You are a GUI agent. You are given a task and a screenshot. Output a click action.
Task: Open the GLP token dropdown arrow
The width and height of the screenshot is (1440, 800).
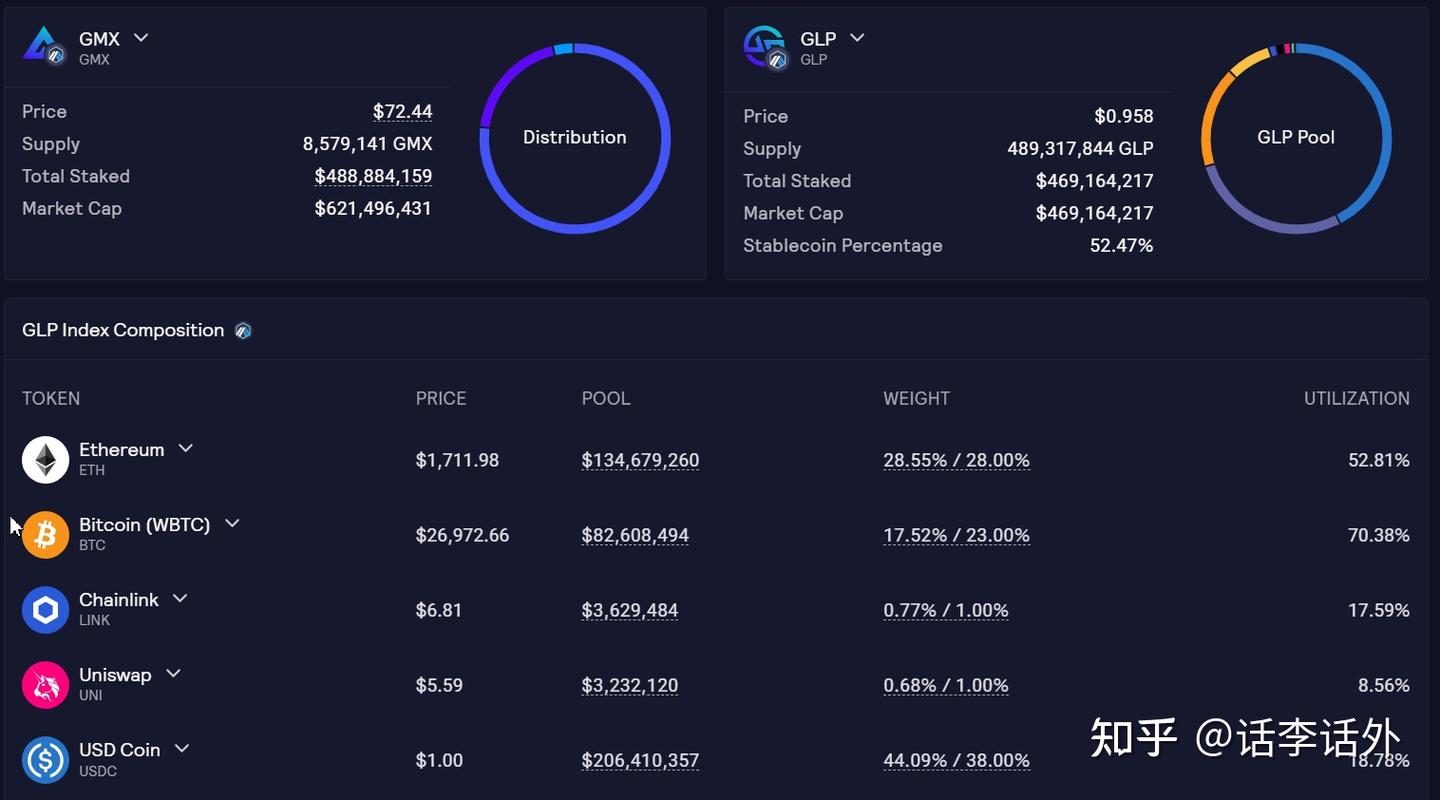[857, 38]
